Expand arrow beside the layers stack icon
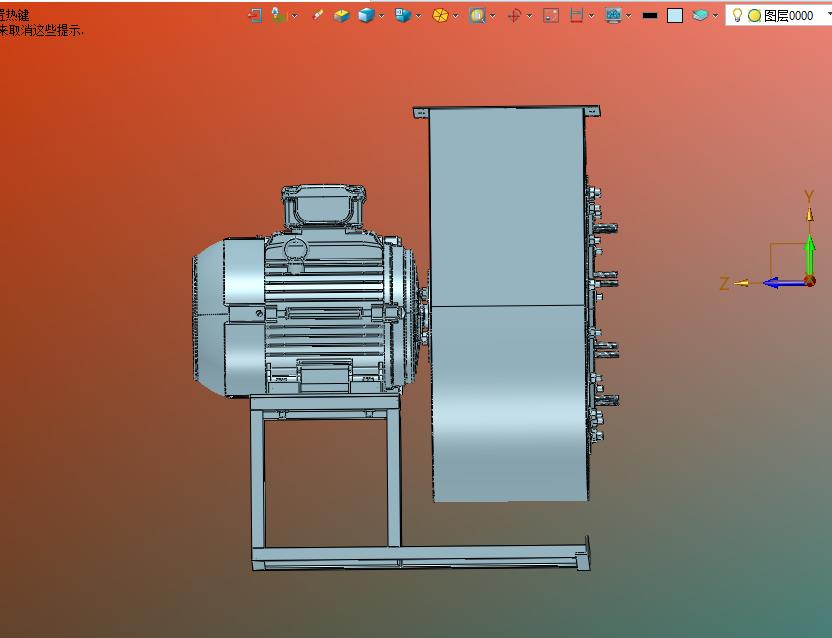The width and height of the screenshot is (832, 638). pyautogui.click(x=716, y=16)
